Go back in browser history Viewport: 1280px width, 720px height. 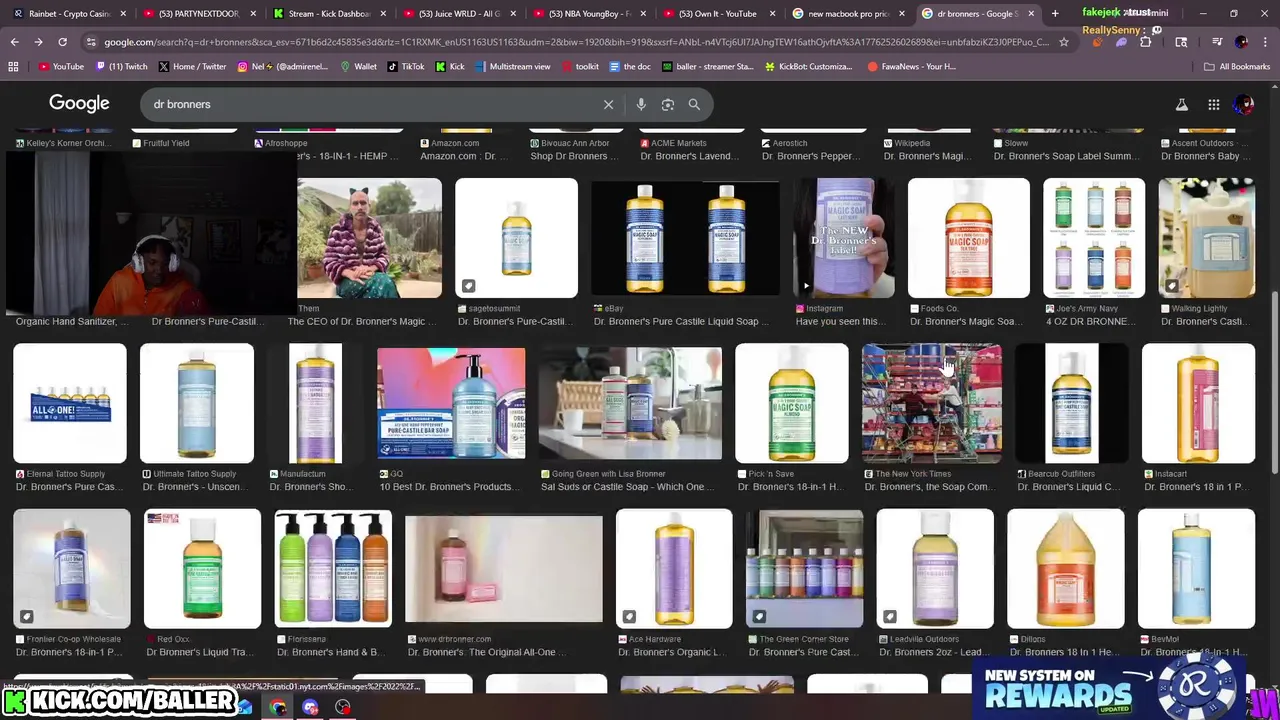coord(14,42)
